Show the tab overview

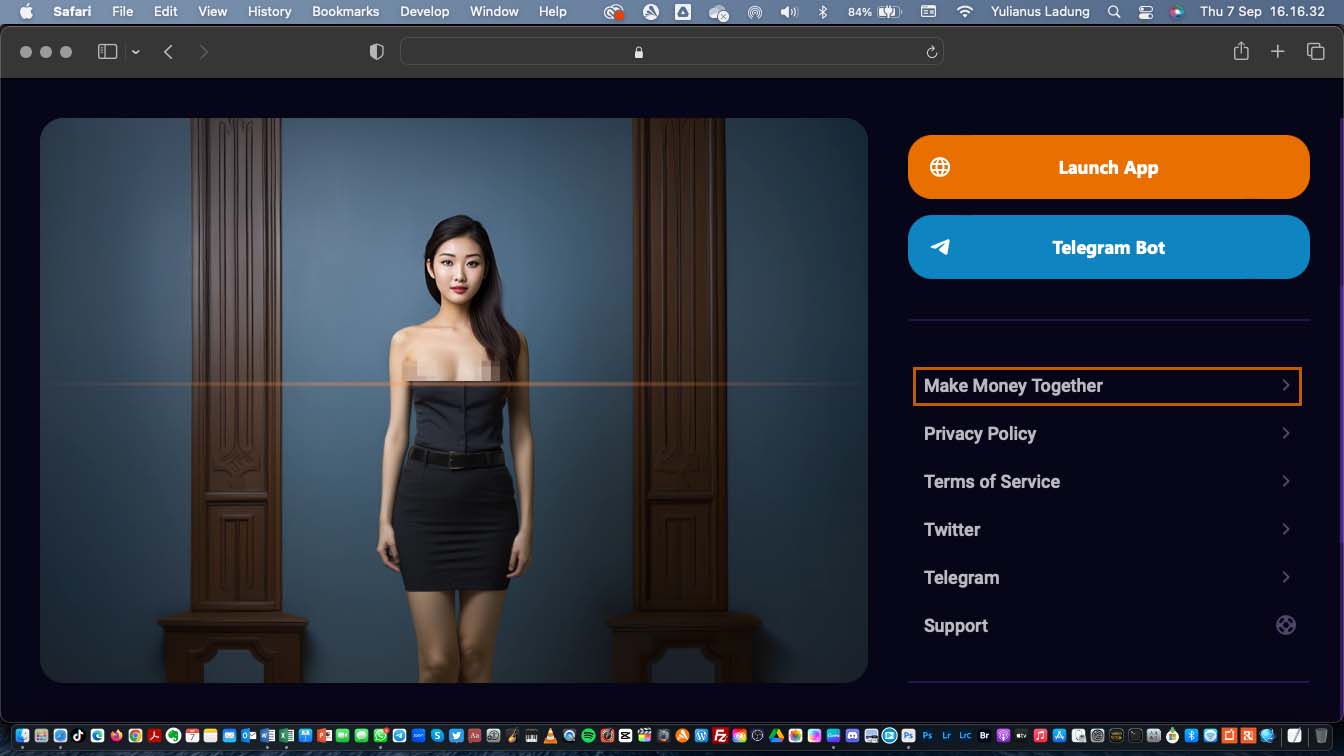tap(1315, 52)
